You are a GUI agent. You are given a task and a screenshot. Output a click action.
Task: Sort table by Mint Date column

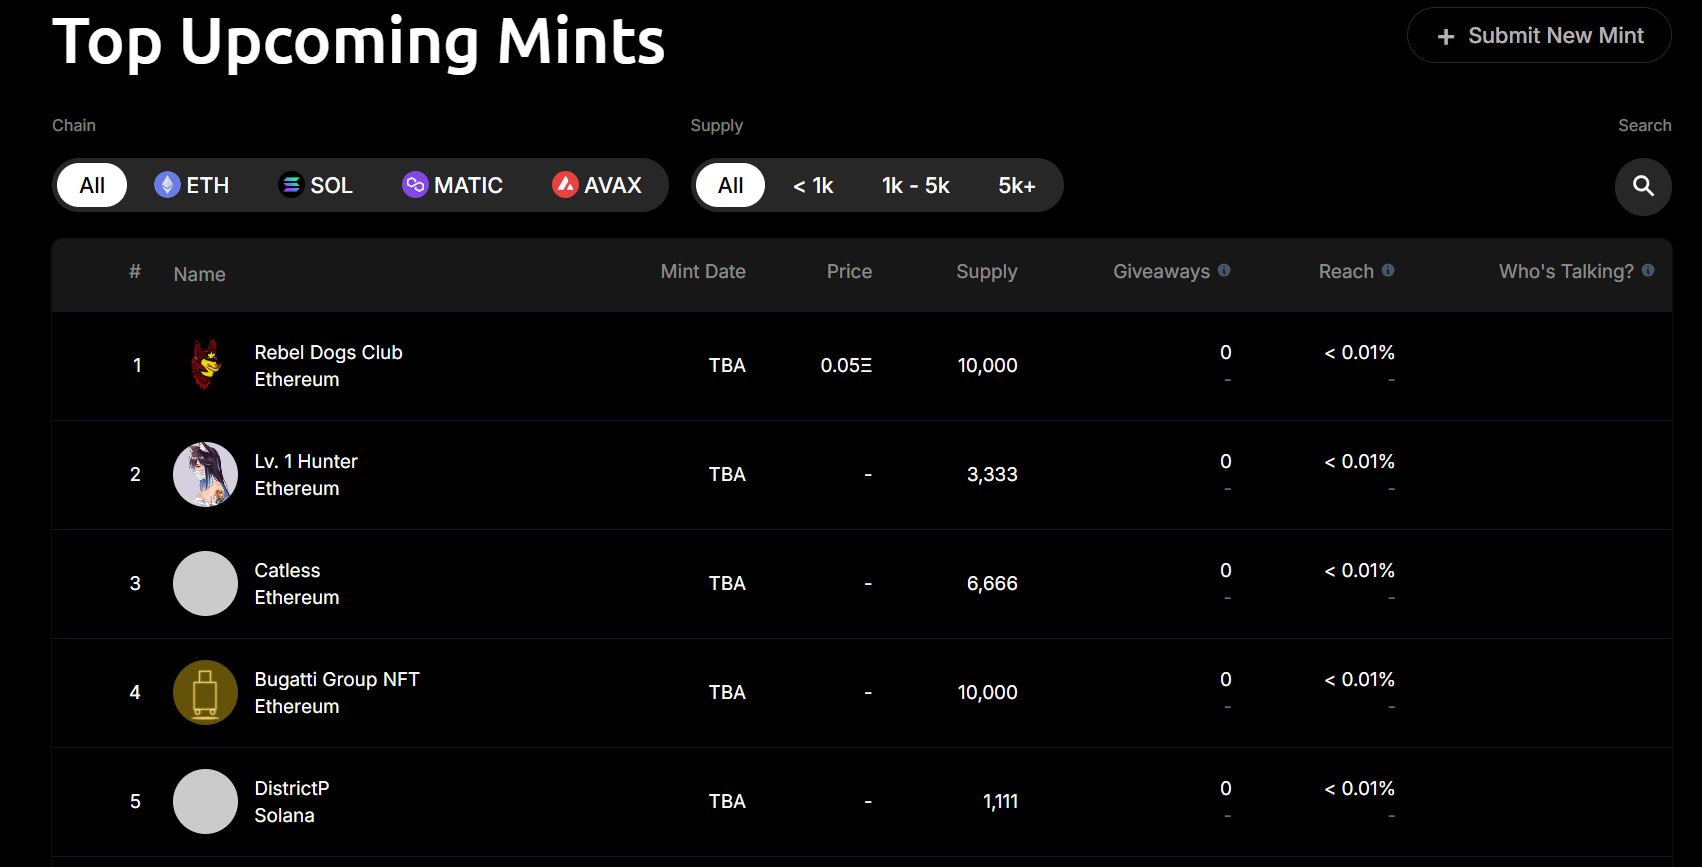point(702,271)
